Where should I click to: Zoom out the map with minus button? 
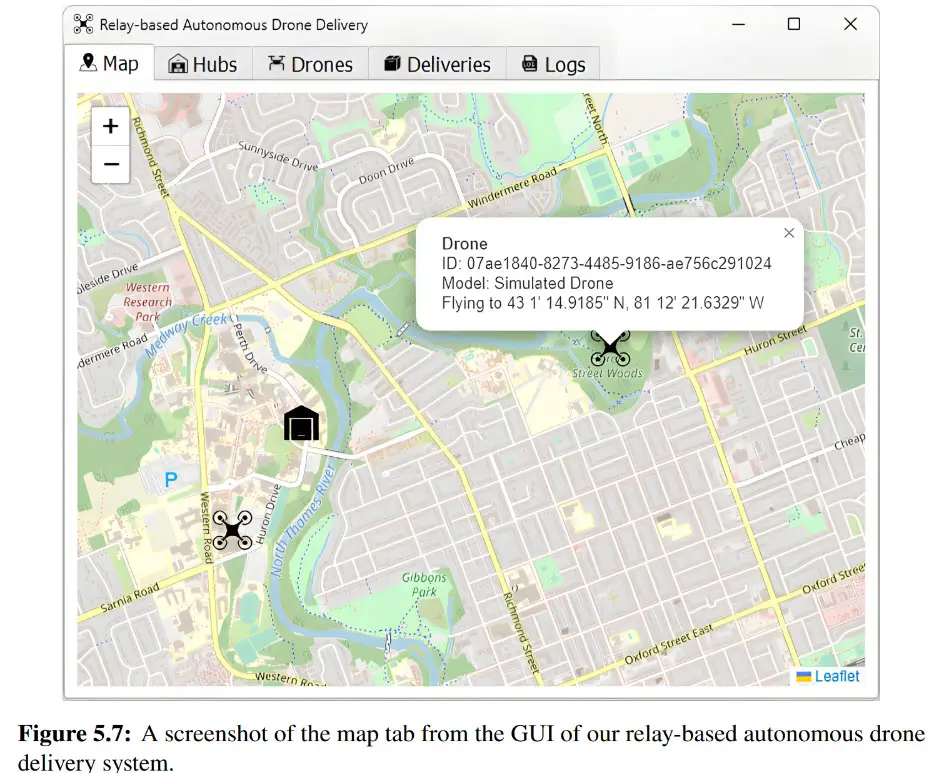click(111, 164)
